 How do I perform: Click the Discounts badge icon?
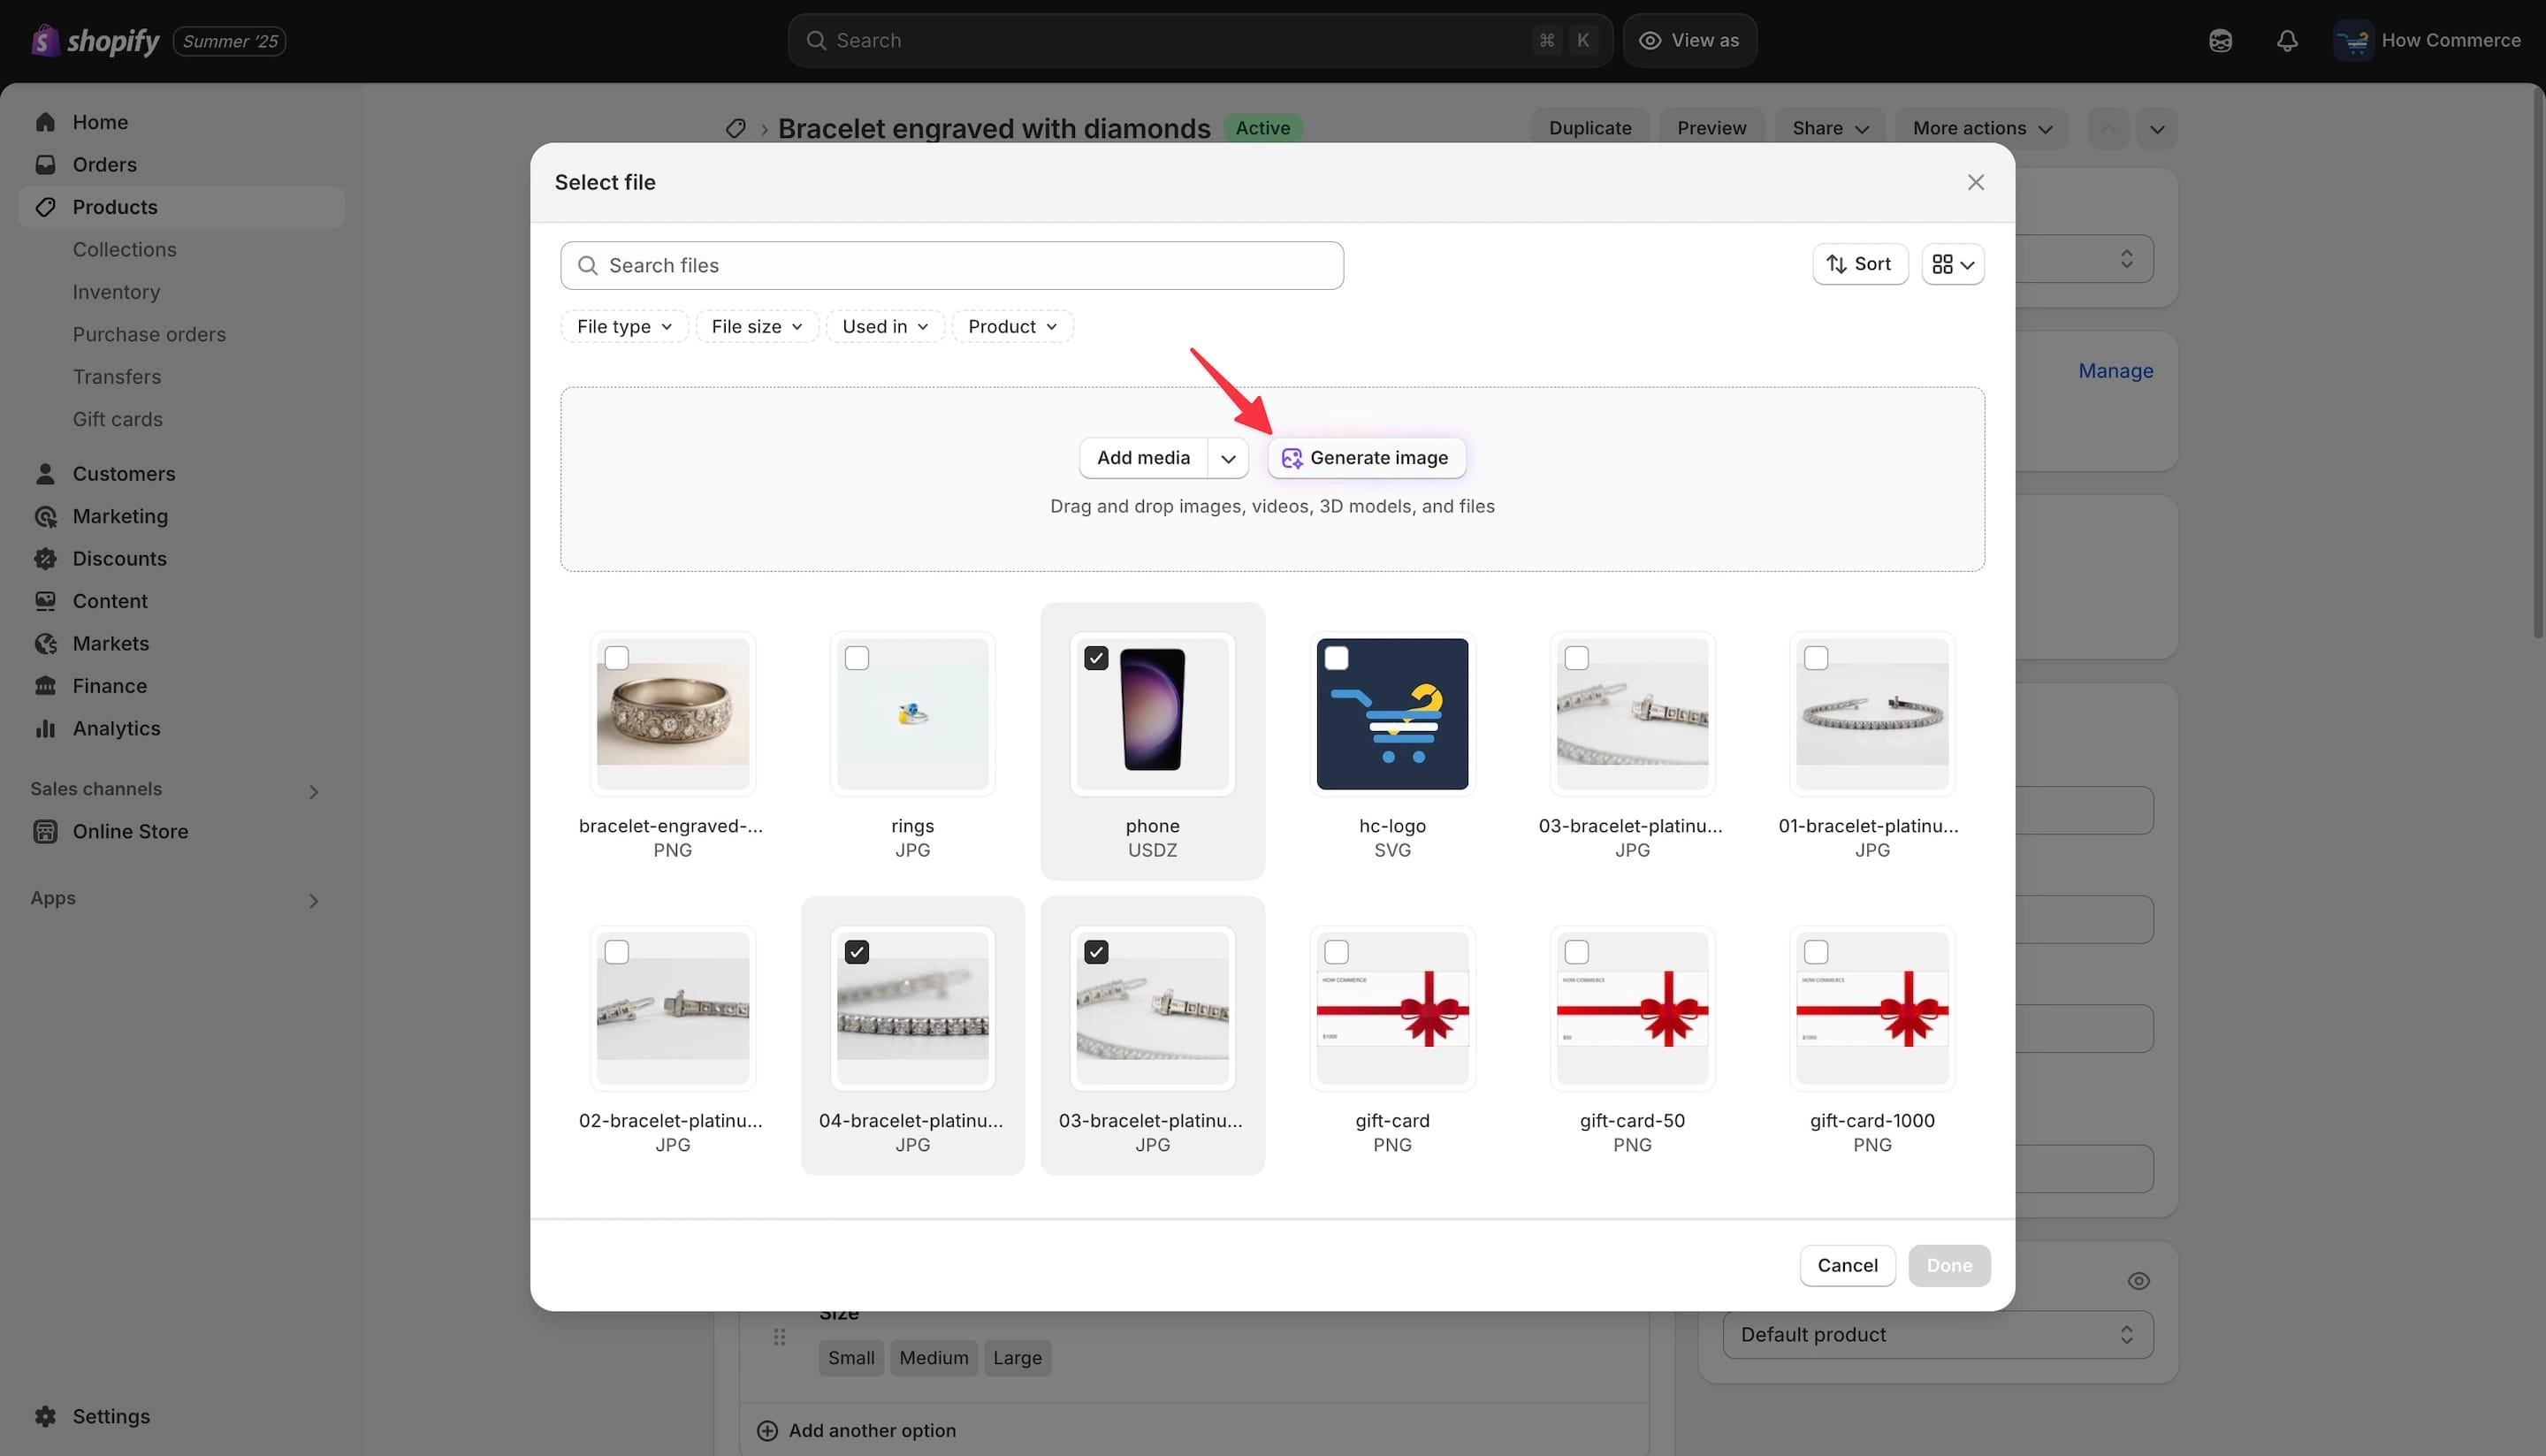point(45,558)
